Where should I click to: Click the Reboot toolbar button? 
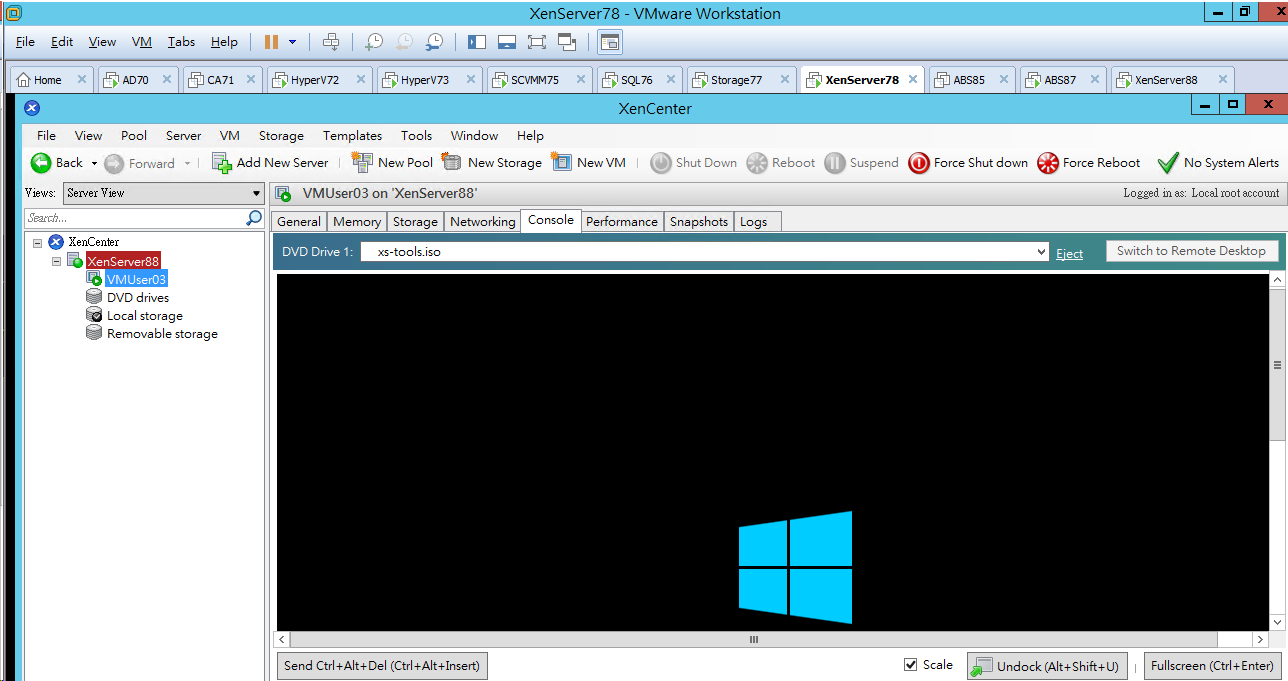pyautogui.click(x=781, y=163)
